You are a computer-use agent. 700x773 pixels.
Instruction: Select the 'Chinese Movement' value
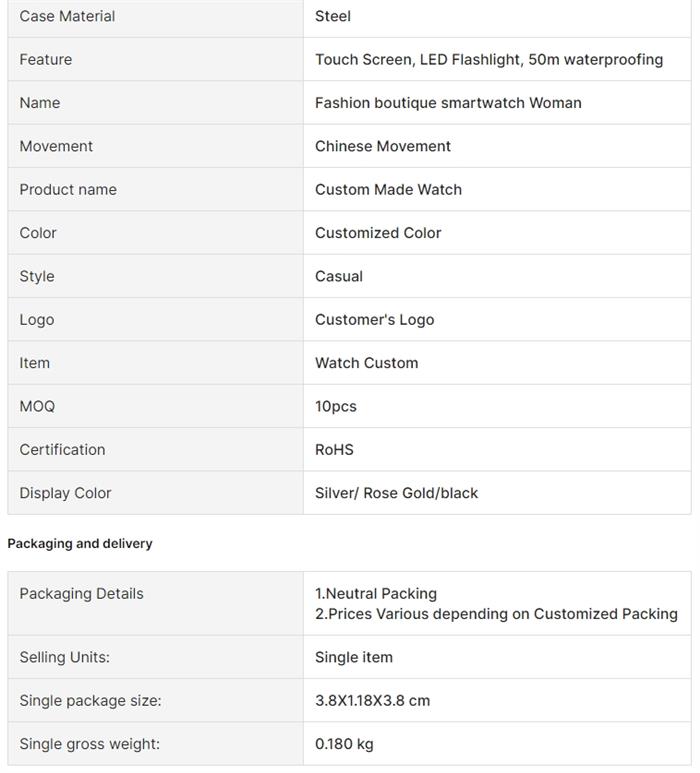383,146
